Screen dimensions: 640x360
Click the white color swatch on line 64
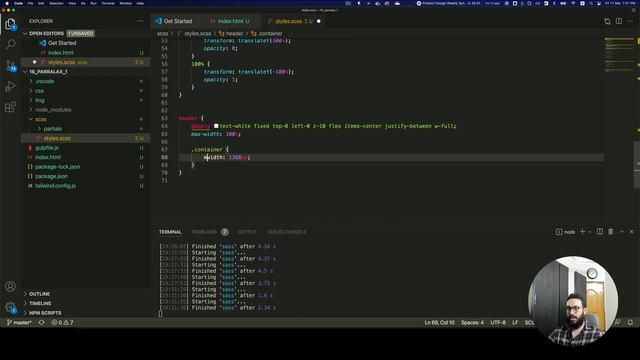pos(216,126)
